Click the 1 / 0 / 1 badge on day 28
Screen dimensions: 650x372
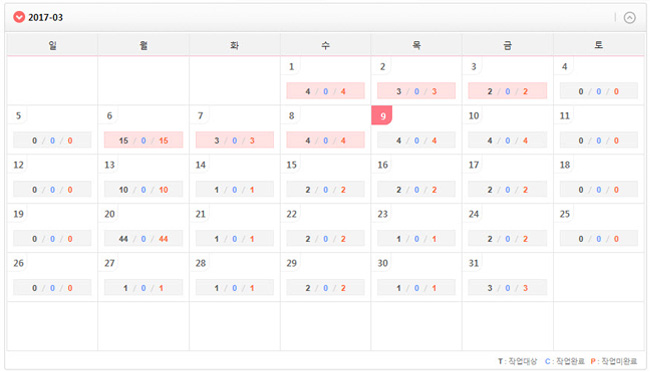coord(235,287)
